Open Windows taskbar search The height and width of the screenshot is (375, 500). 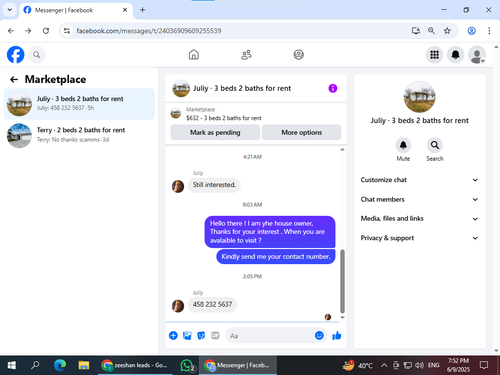coord(35,365)
